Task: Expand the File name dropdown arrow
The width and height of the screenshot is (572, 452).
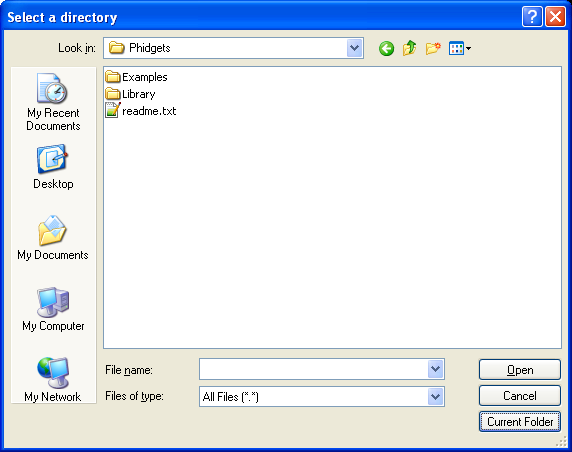Action: (435, 369)
